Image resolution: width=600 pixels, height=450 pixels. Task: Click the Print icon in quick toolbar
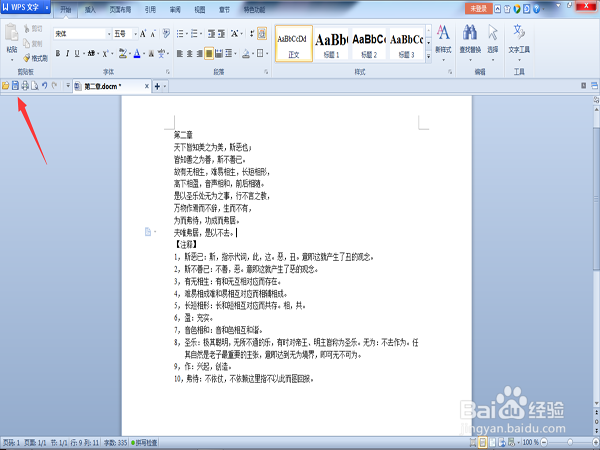(25, 86)
